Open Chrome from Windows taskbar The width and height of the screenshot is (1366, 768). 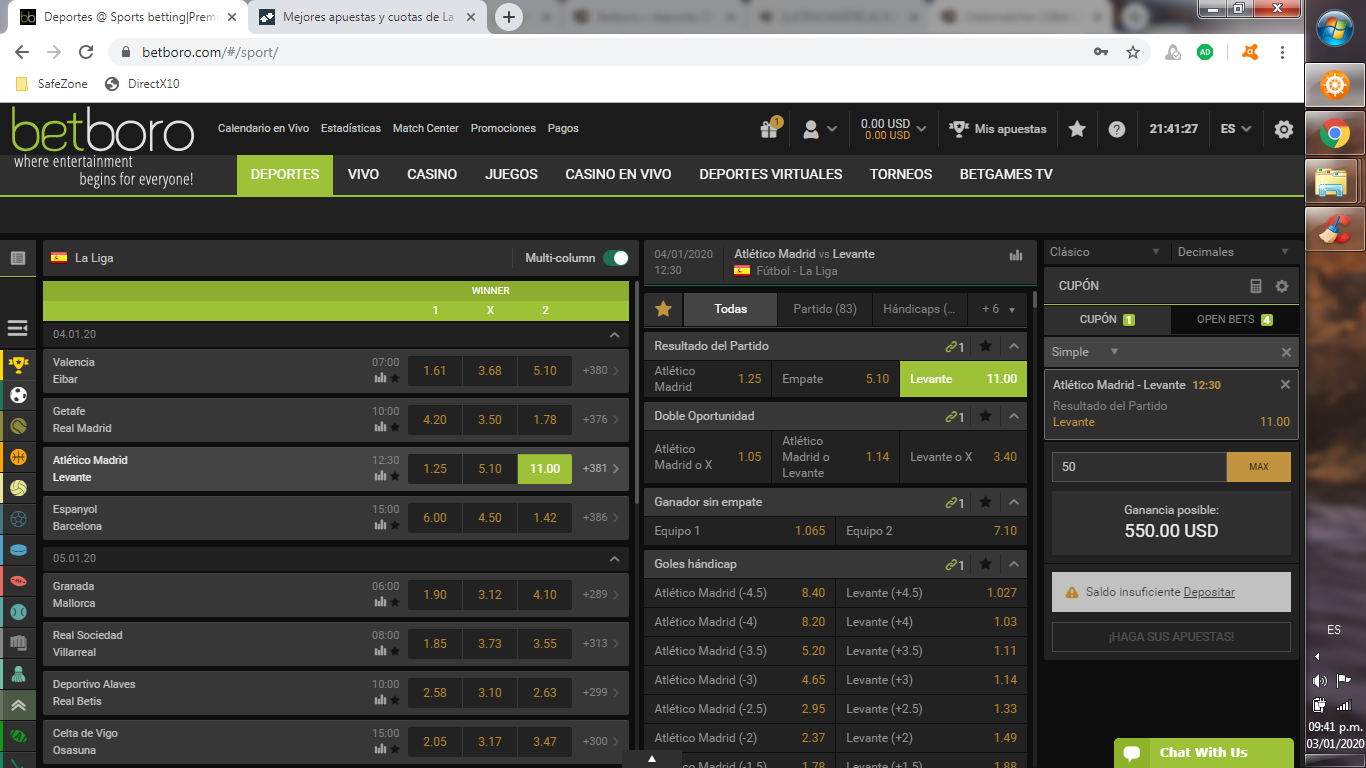(x=1334, y=133)
